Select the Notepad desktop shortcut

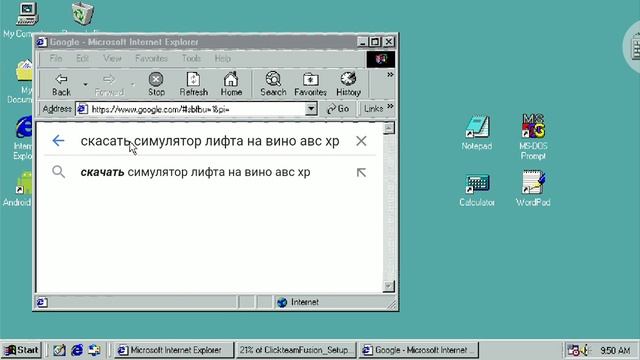click(x=477, y=133)
